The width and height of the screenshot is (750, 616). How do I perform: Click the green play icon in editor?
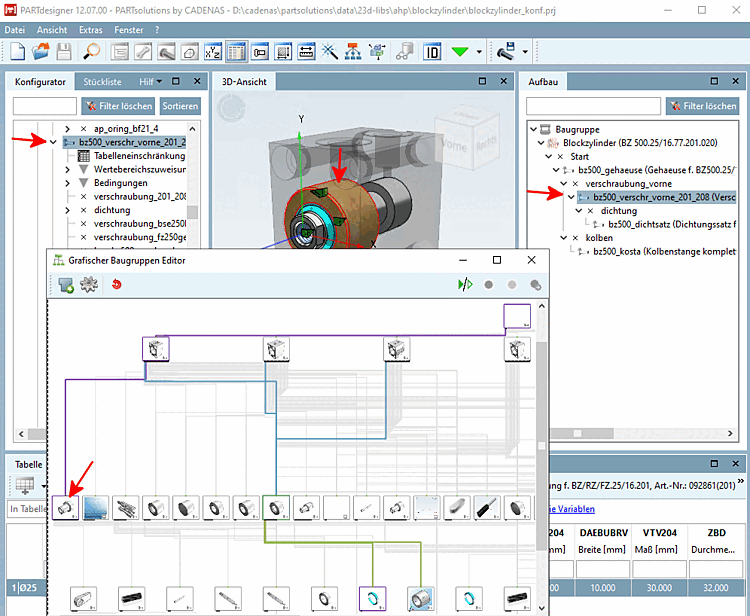[x=465, y=285]
